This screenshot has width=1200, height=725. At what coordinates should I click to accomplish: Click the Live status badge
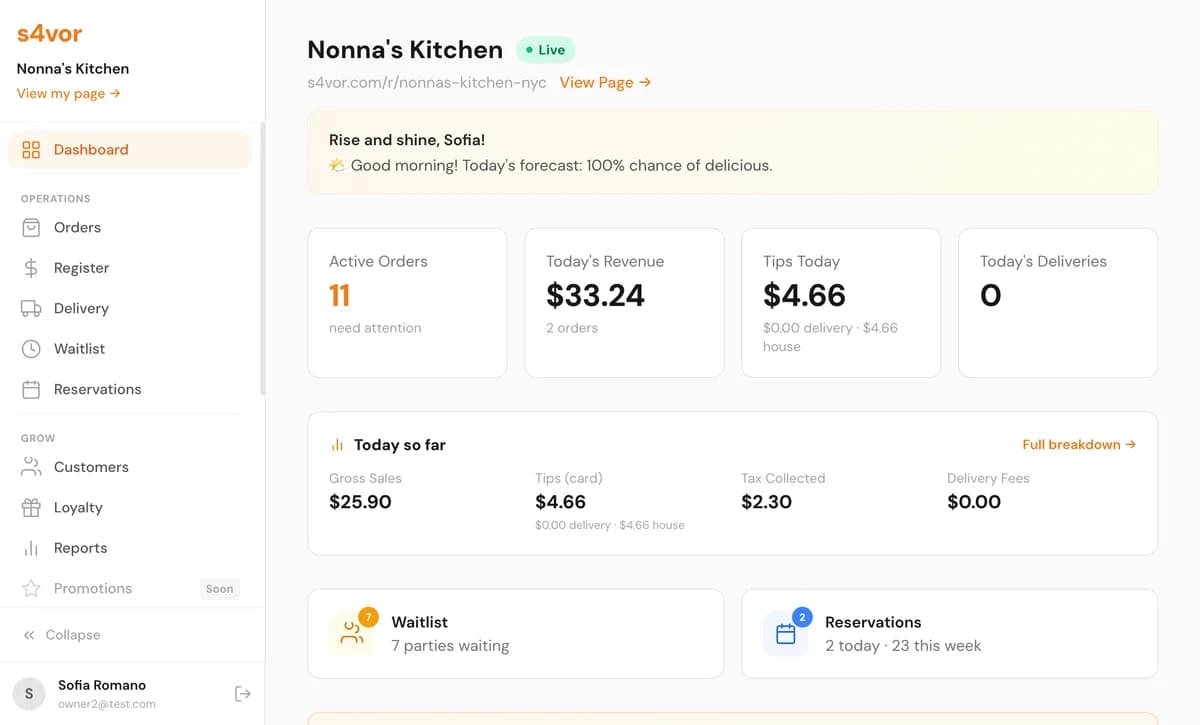pyautogui.click(x=545, y=48)
